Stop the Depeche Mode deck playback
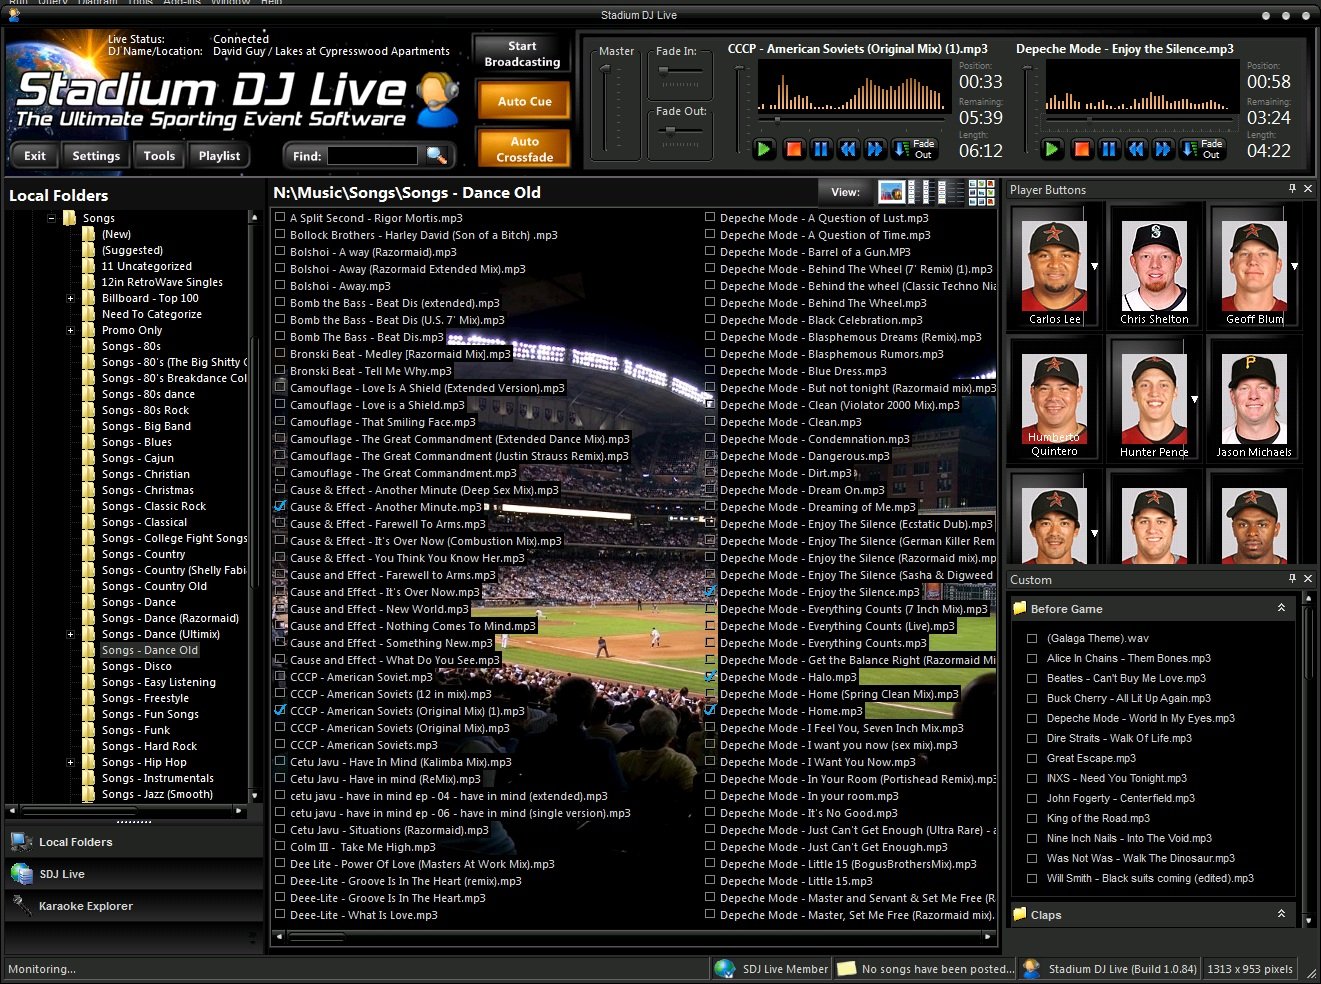The width and height of the screenshot is (1321, 984). [1081, 149]
